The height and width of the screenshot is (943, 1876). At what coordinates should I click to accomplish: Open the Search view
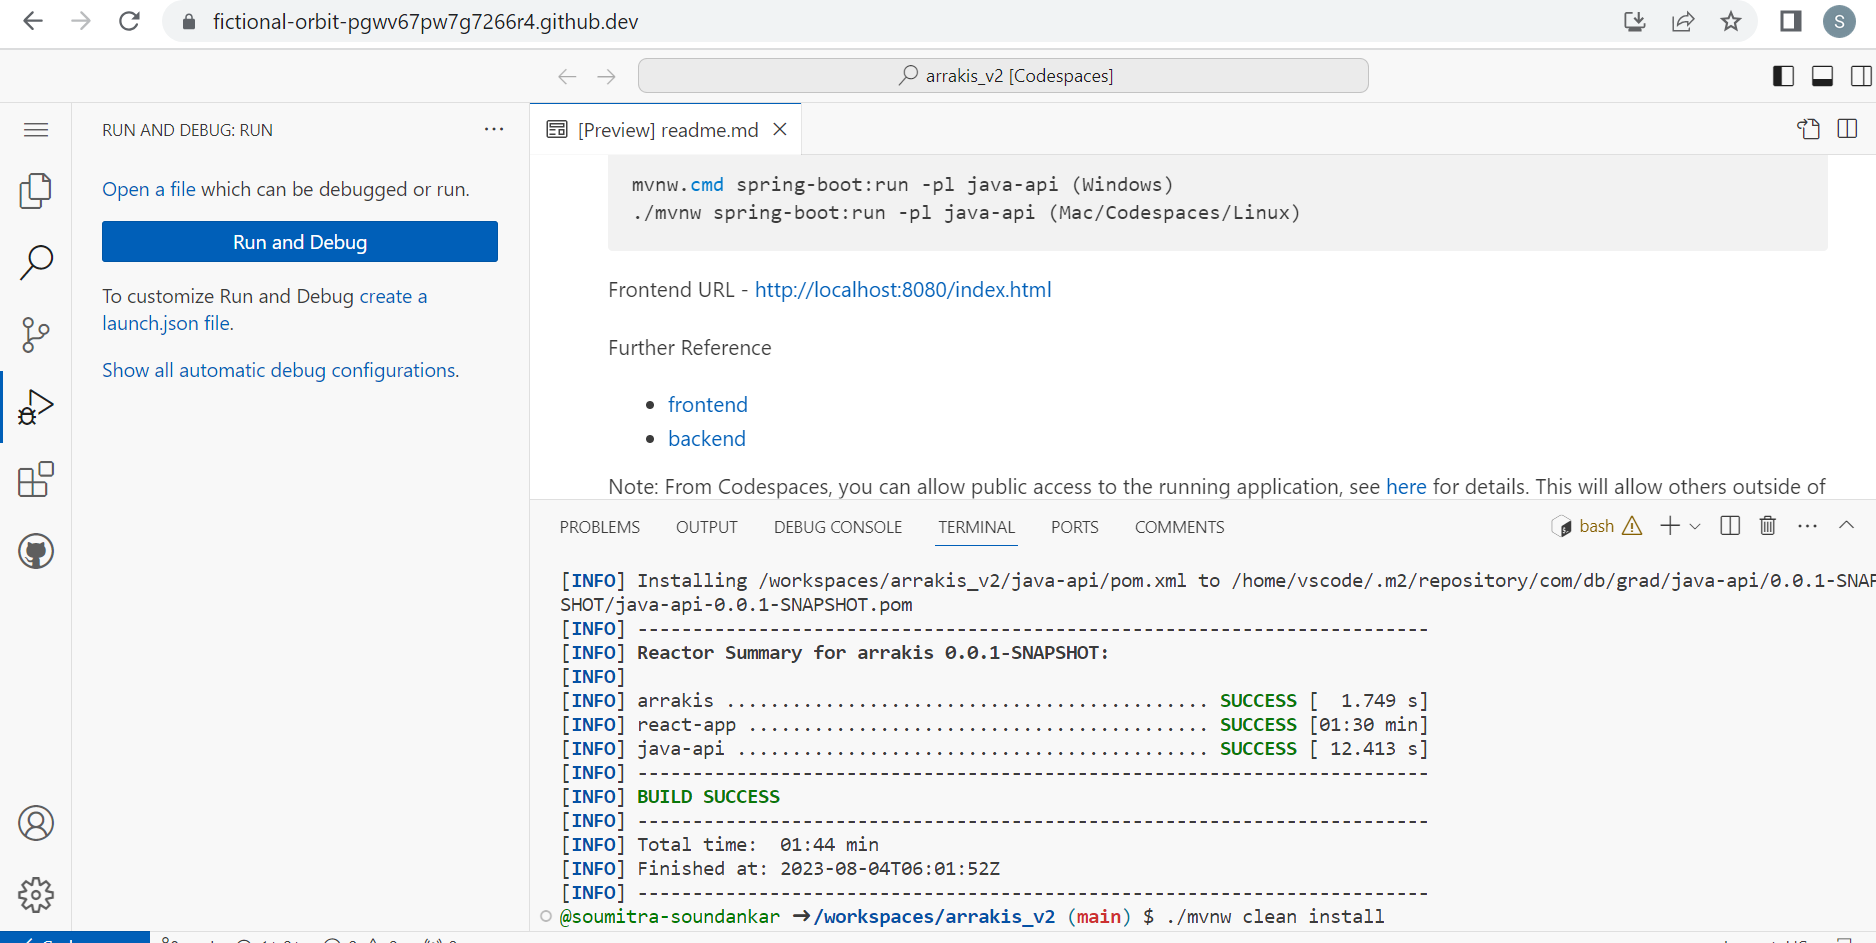coord(36,262)
